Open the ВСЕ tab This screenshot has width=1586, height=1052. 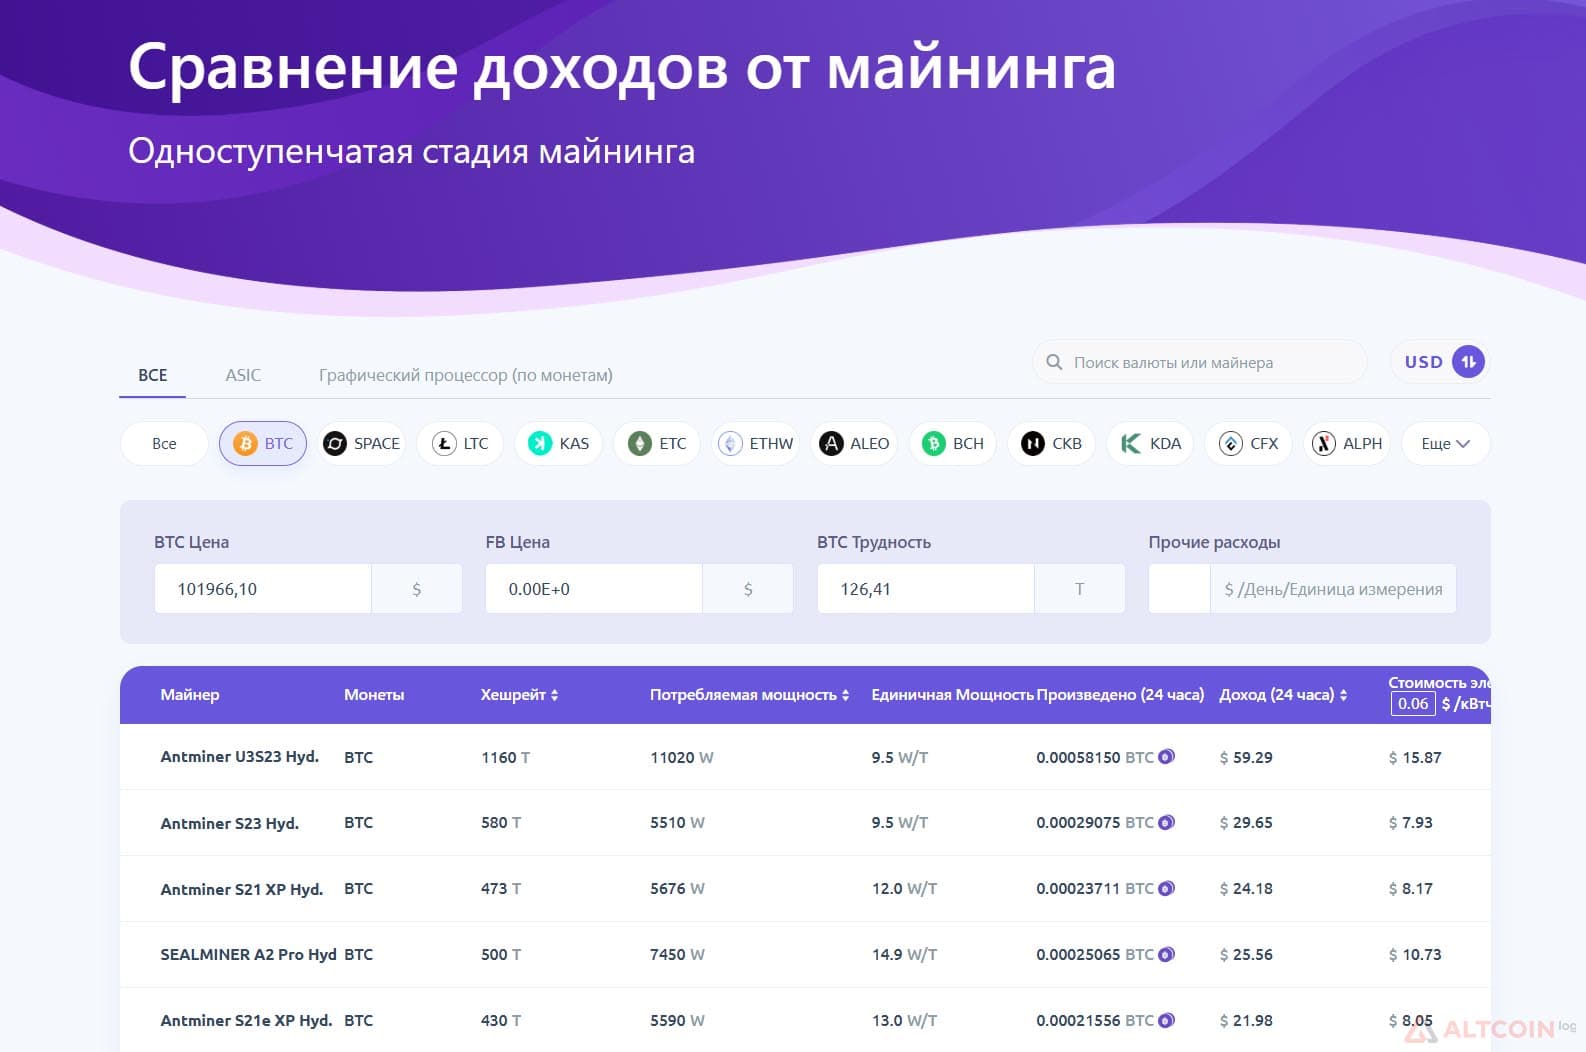click(x=153, y=375)
